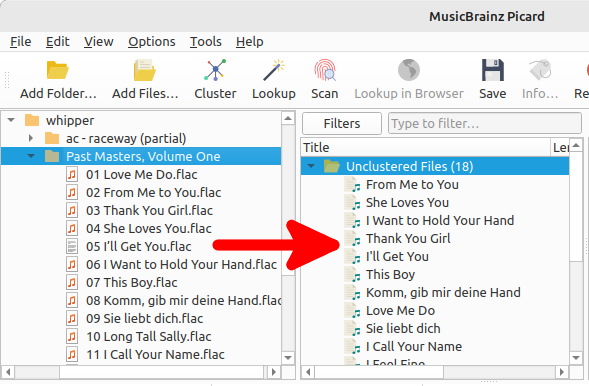This screenshot has width=589, height=386.
Task: Expand the ac - raceway (partial) folder
Action: click(31, 139)
